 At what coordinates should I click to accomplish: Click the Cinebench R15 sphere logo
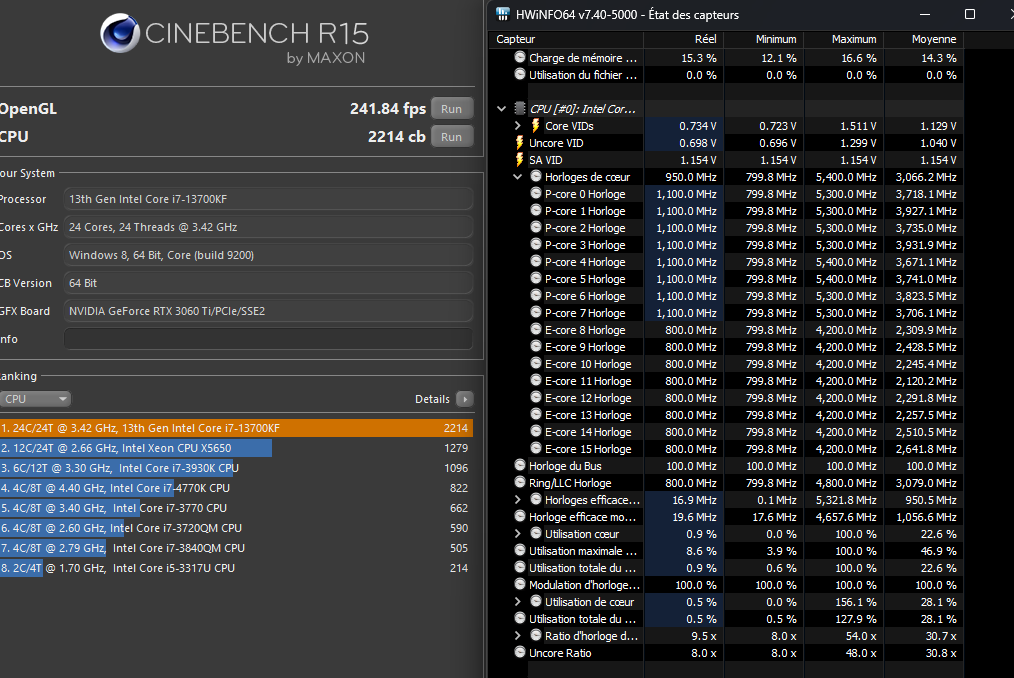pyautogui.click(x=120, y=33)
